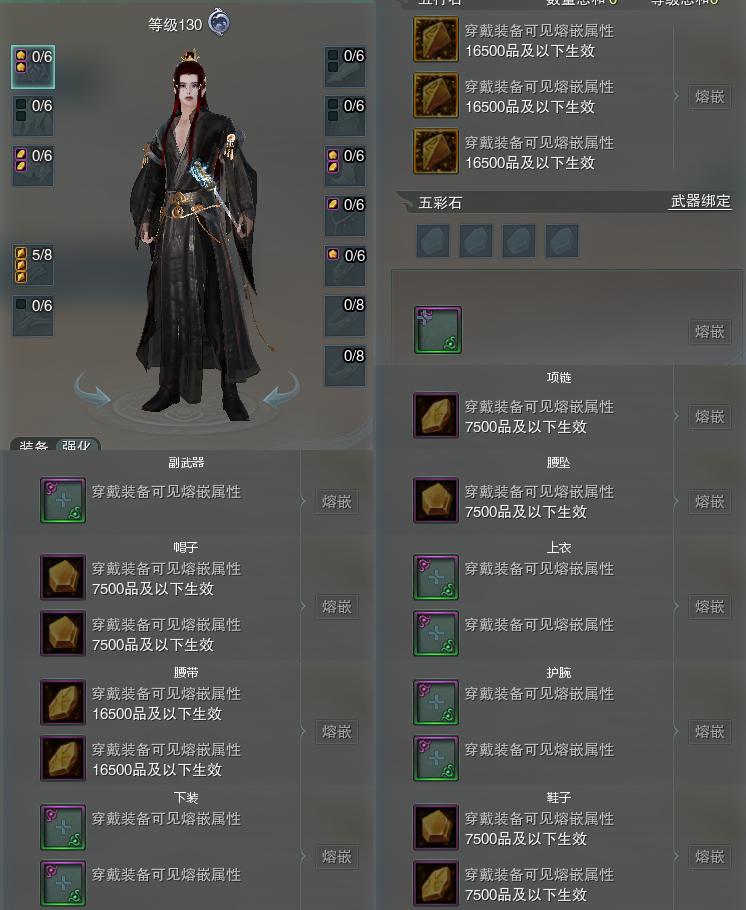746x910 pixels.
Task: Expand the 腰带 row arrow
Action: (x=302, y=731)
